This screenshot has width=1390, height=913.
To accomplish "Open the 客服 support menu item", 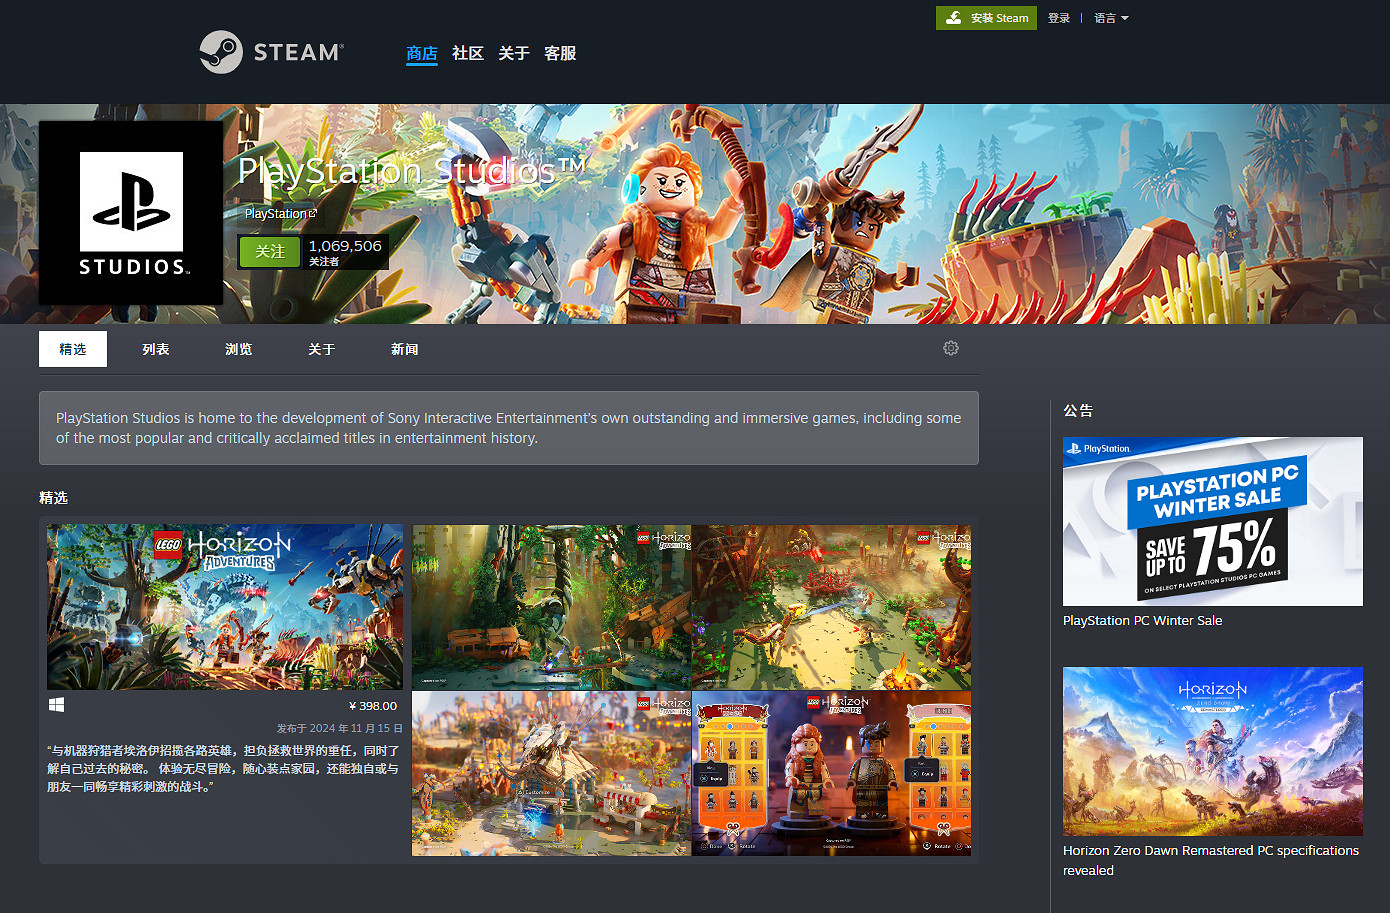I will (x=560, y=53).
